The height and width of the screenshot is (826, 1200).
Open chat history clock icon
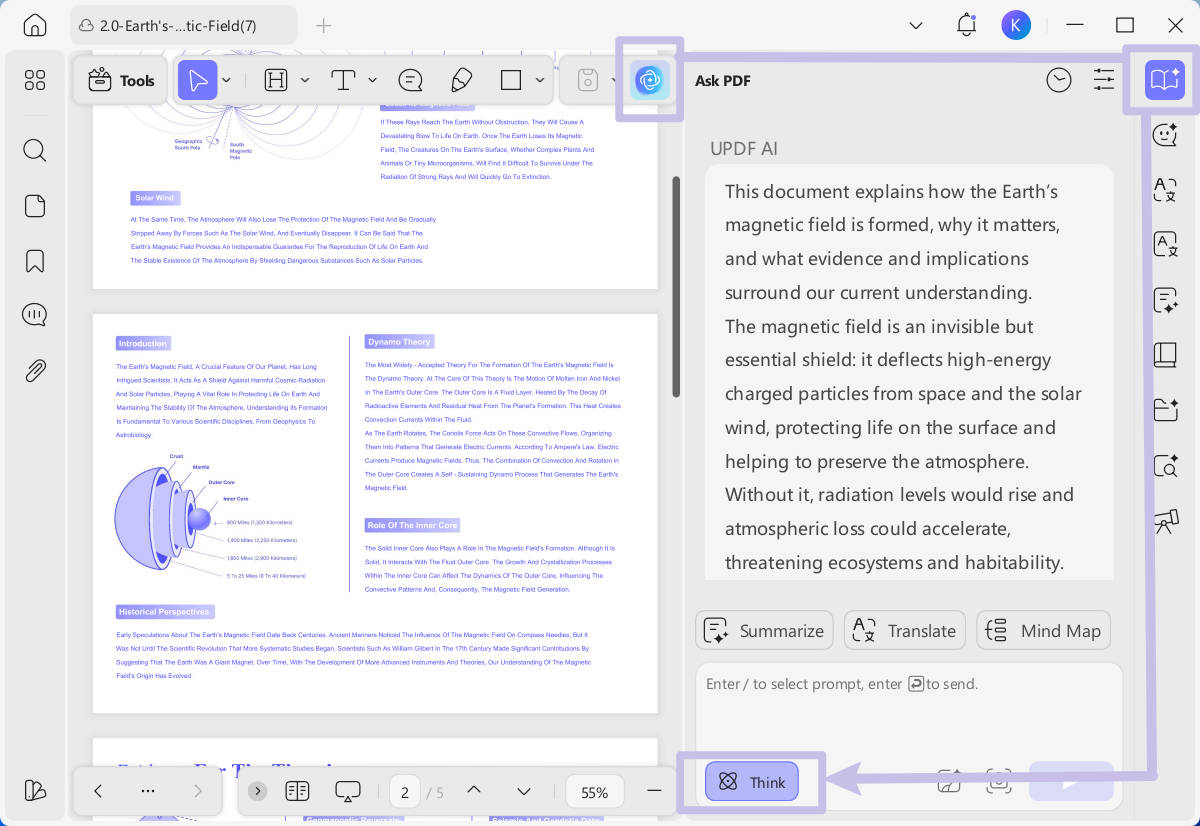pyautogui.click(x=1059, y=80)
